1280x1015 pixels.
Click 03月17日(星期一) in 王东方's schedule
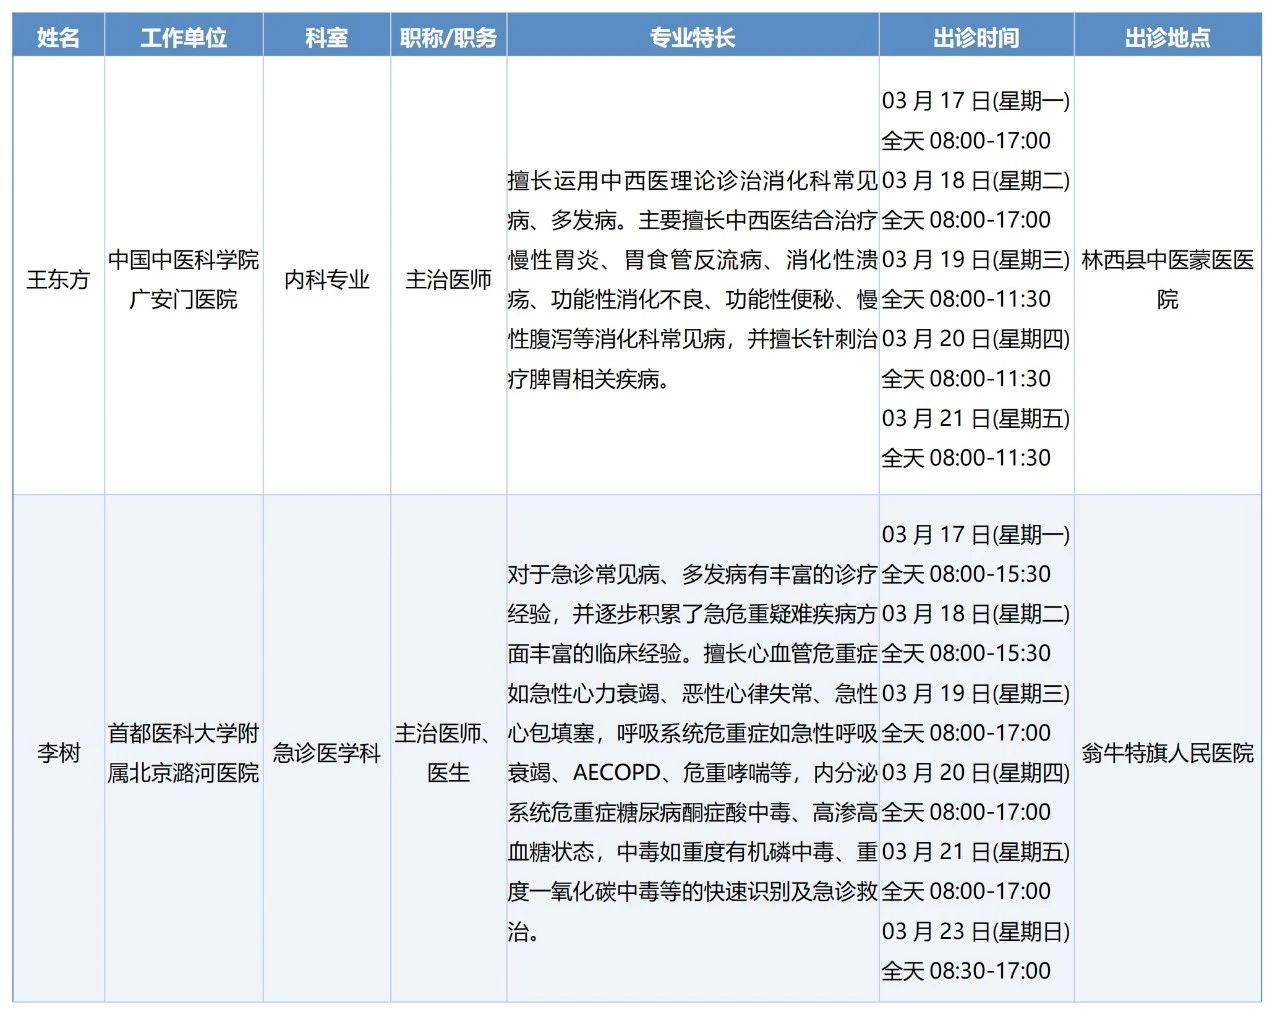pos(976,101)
